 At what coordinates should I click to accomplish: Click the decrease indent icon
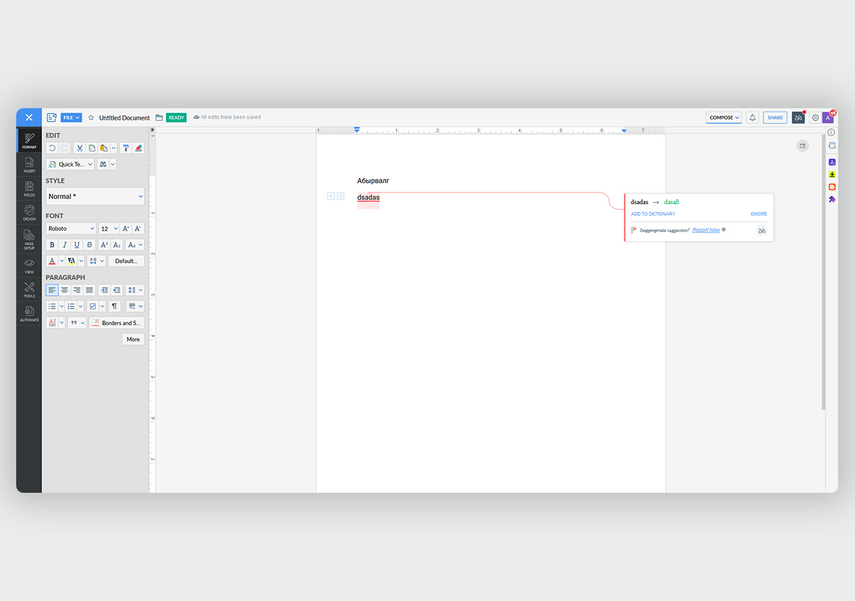coord(116,290)
